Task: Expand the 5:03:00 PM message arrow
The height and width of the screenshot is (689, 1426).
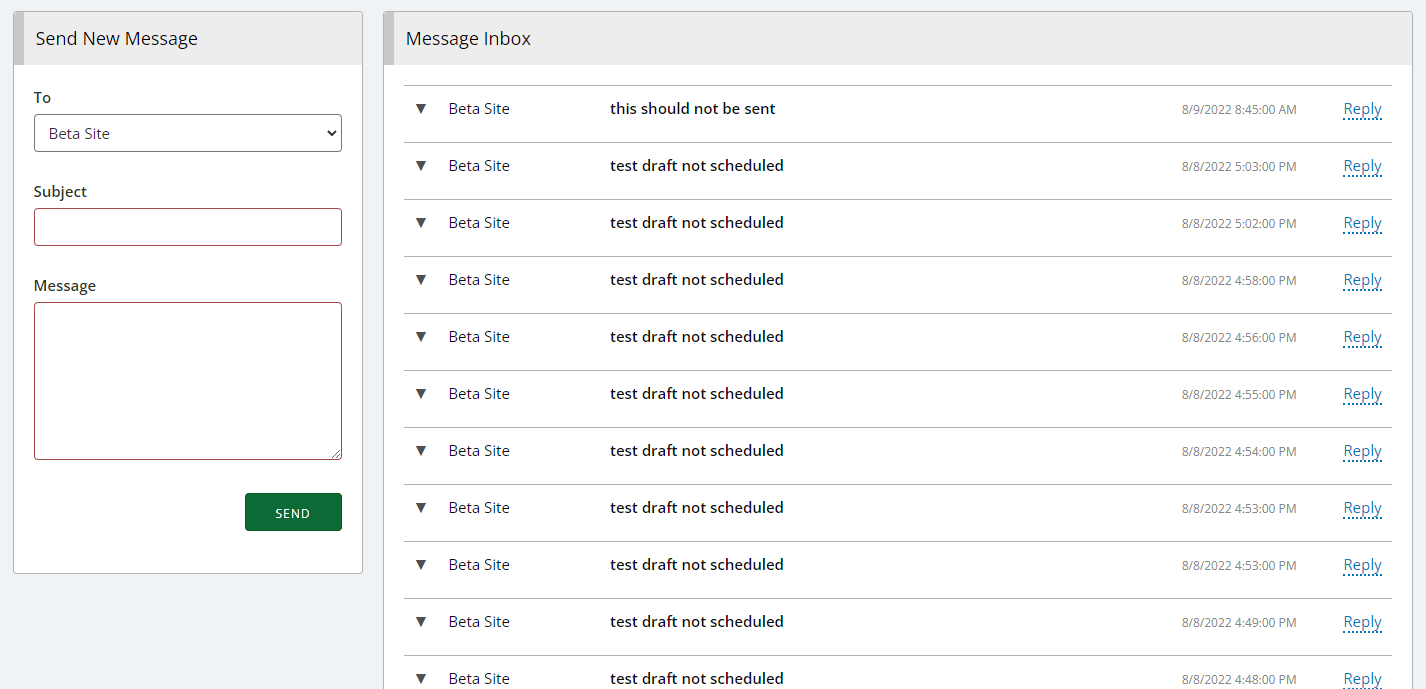Action: [x=421, y=166]
